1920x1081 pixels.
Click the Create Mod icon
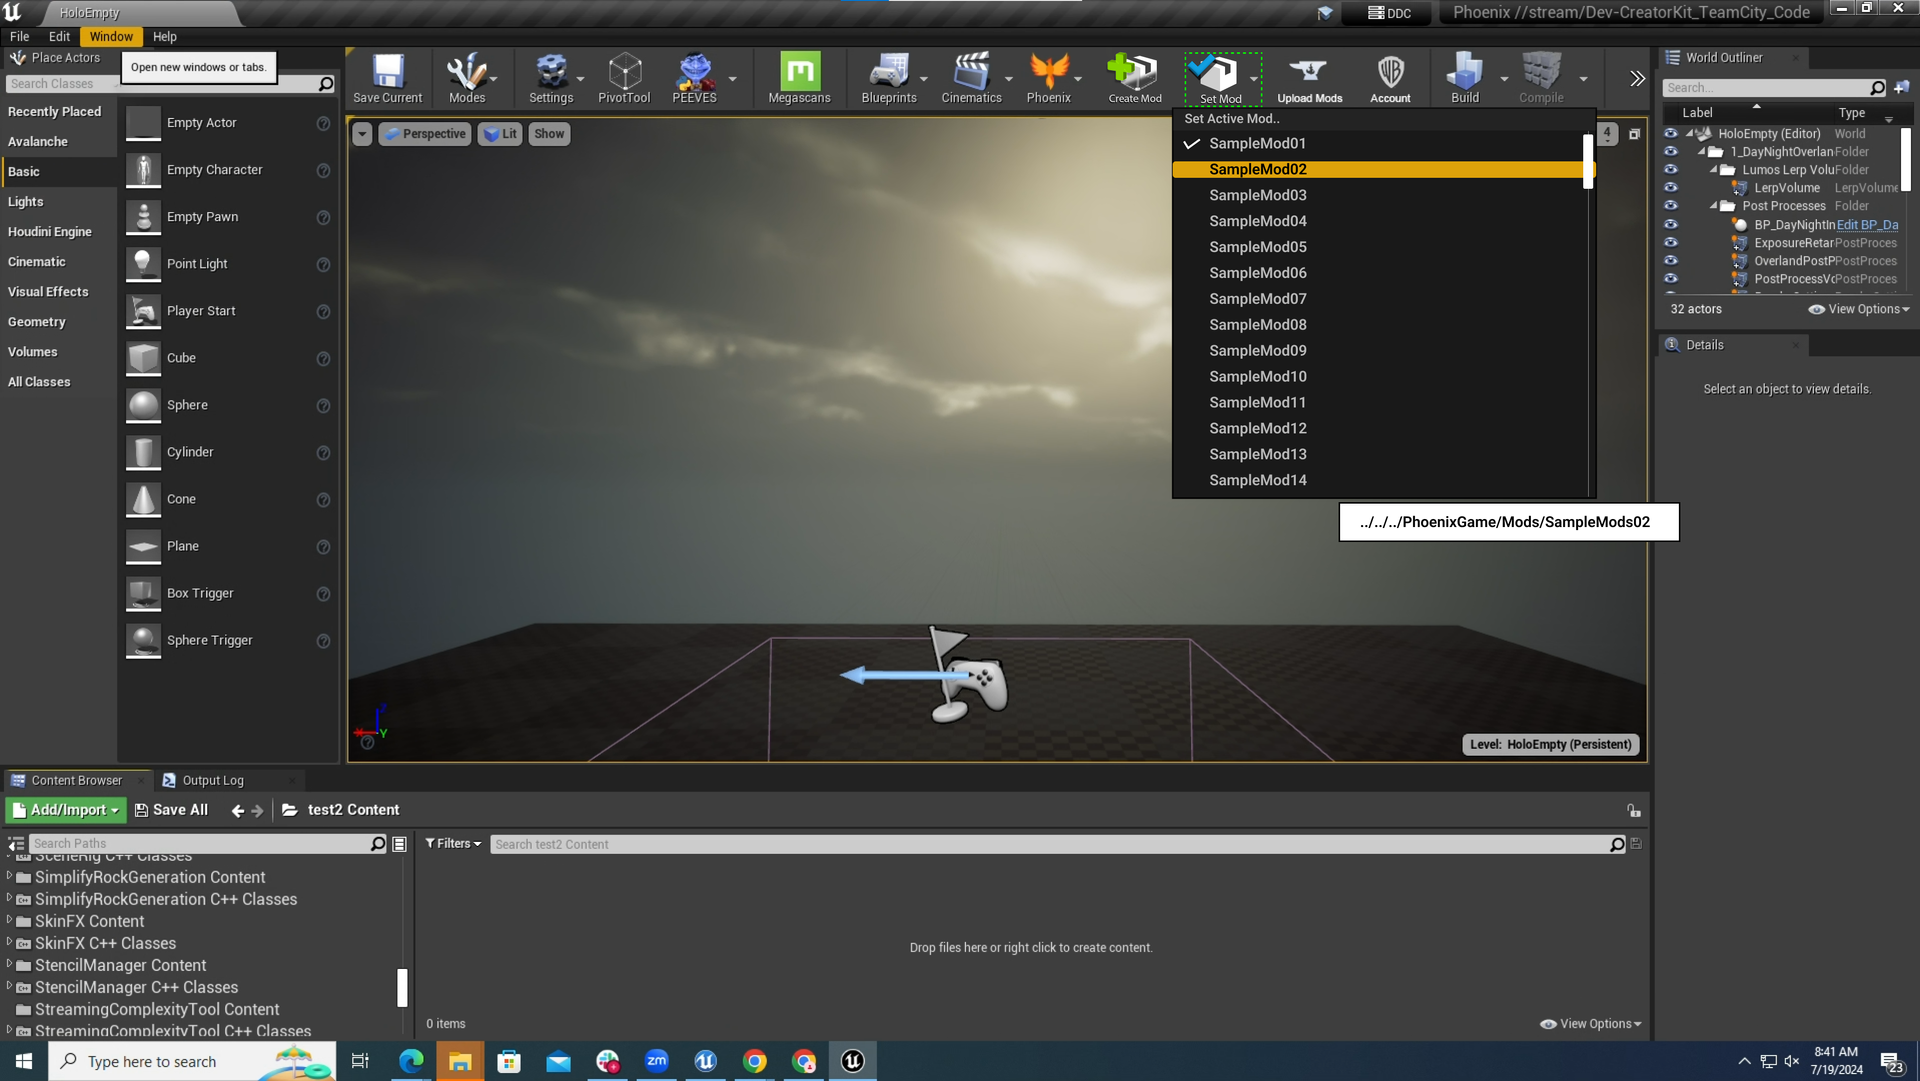pyautogui.click(x=1134, y=78)
